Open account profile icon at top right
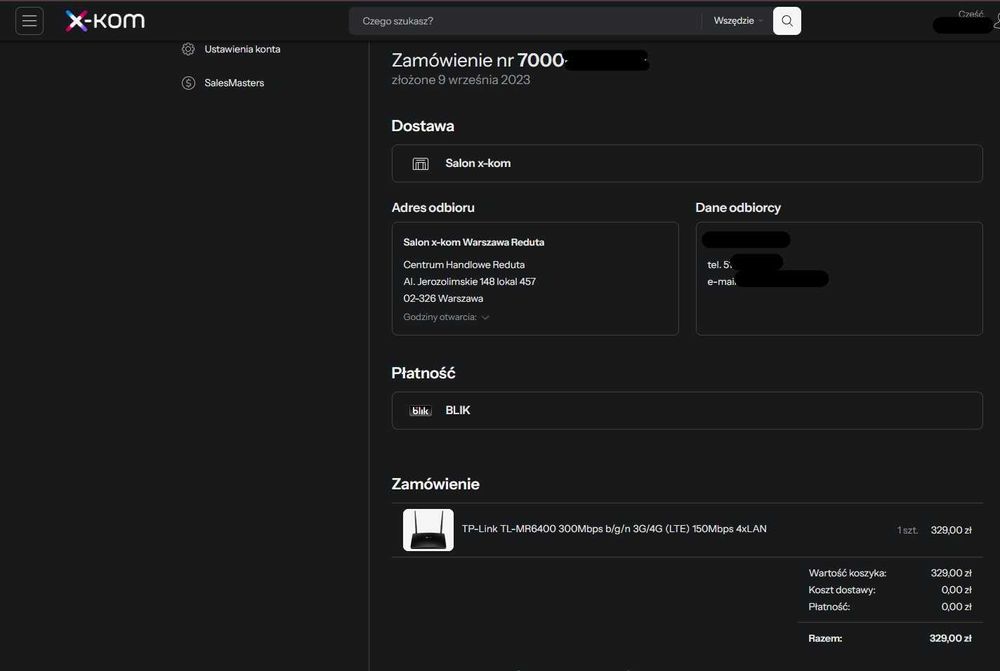Screen dimensions: 1000x671 [997, 23]
